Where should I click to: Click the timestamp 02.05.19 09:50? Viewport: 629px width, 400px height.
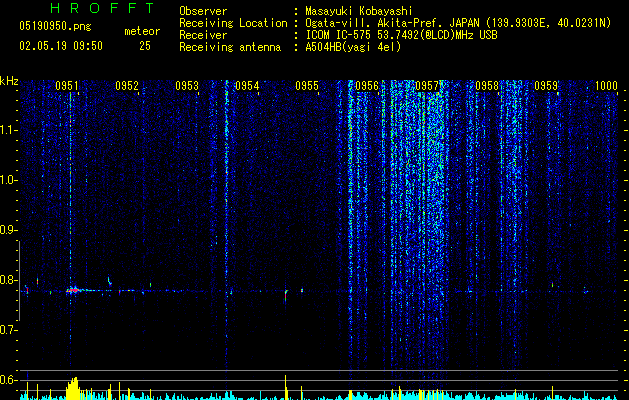(61, 46)
